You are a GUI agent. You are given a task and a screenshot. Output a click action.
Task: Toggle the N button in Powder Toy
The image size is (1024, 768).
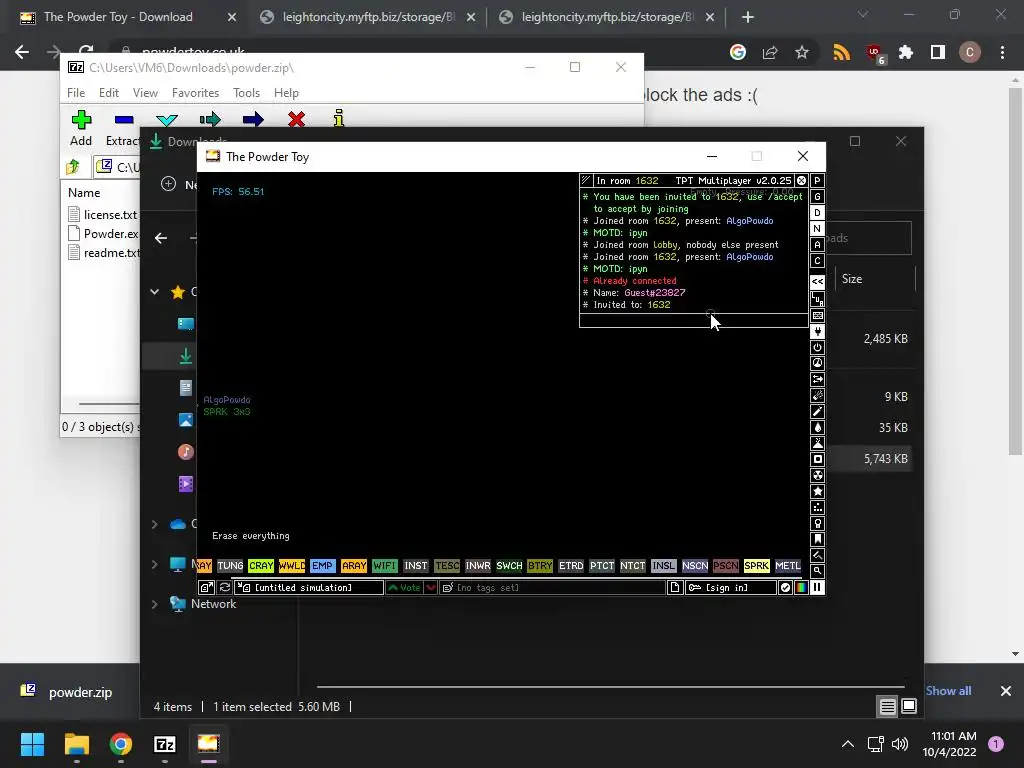[817, 229]
